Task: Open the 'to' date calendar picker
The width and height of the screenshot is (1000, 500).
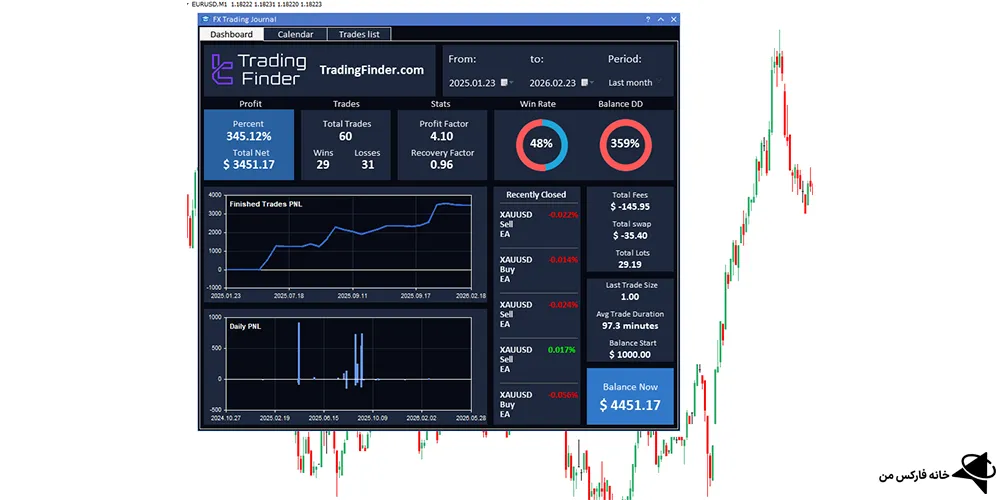Action: point(586,83)
